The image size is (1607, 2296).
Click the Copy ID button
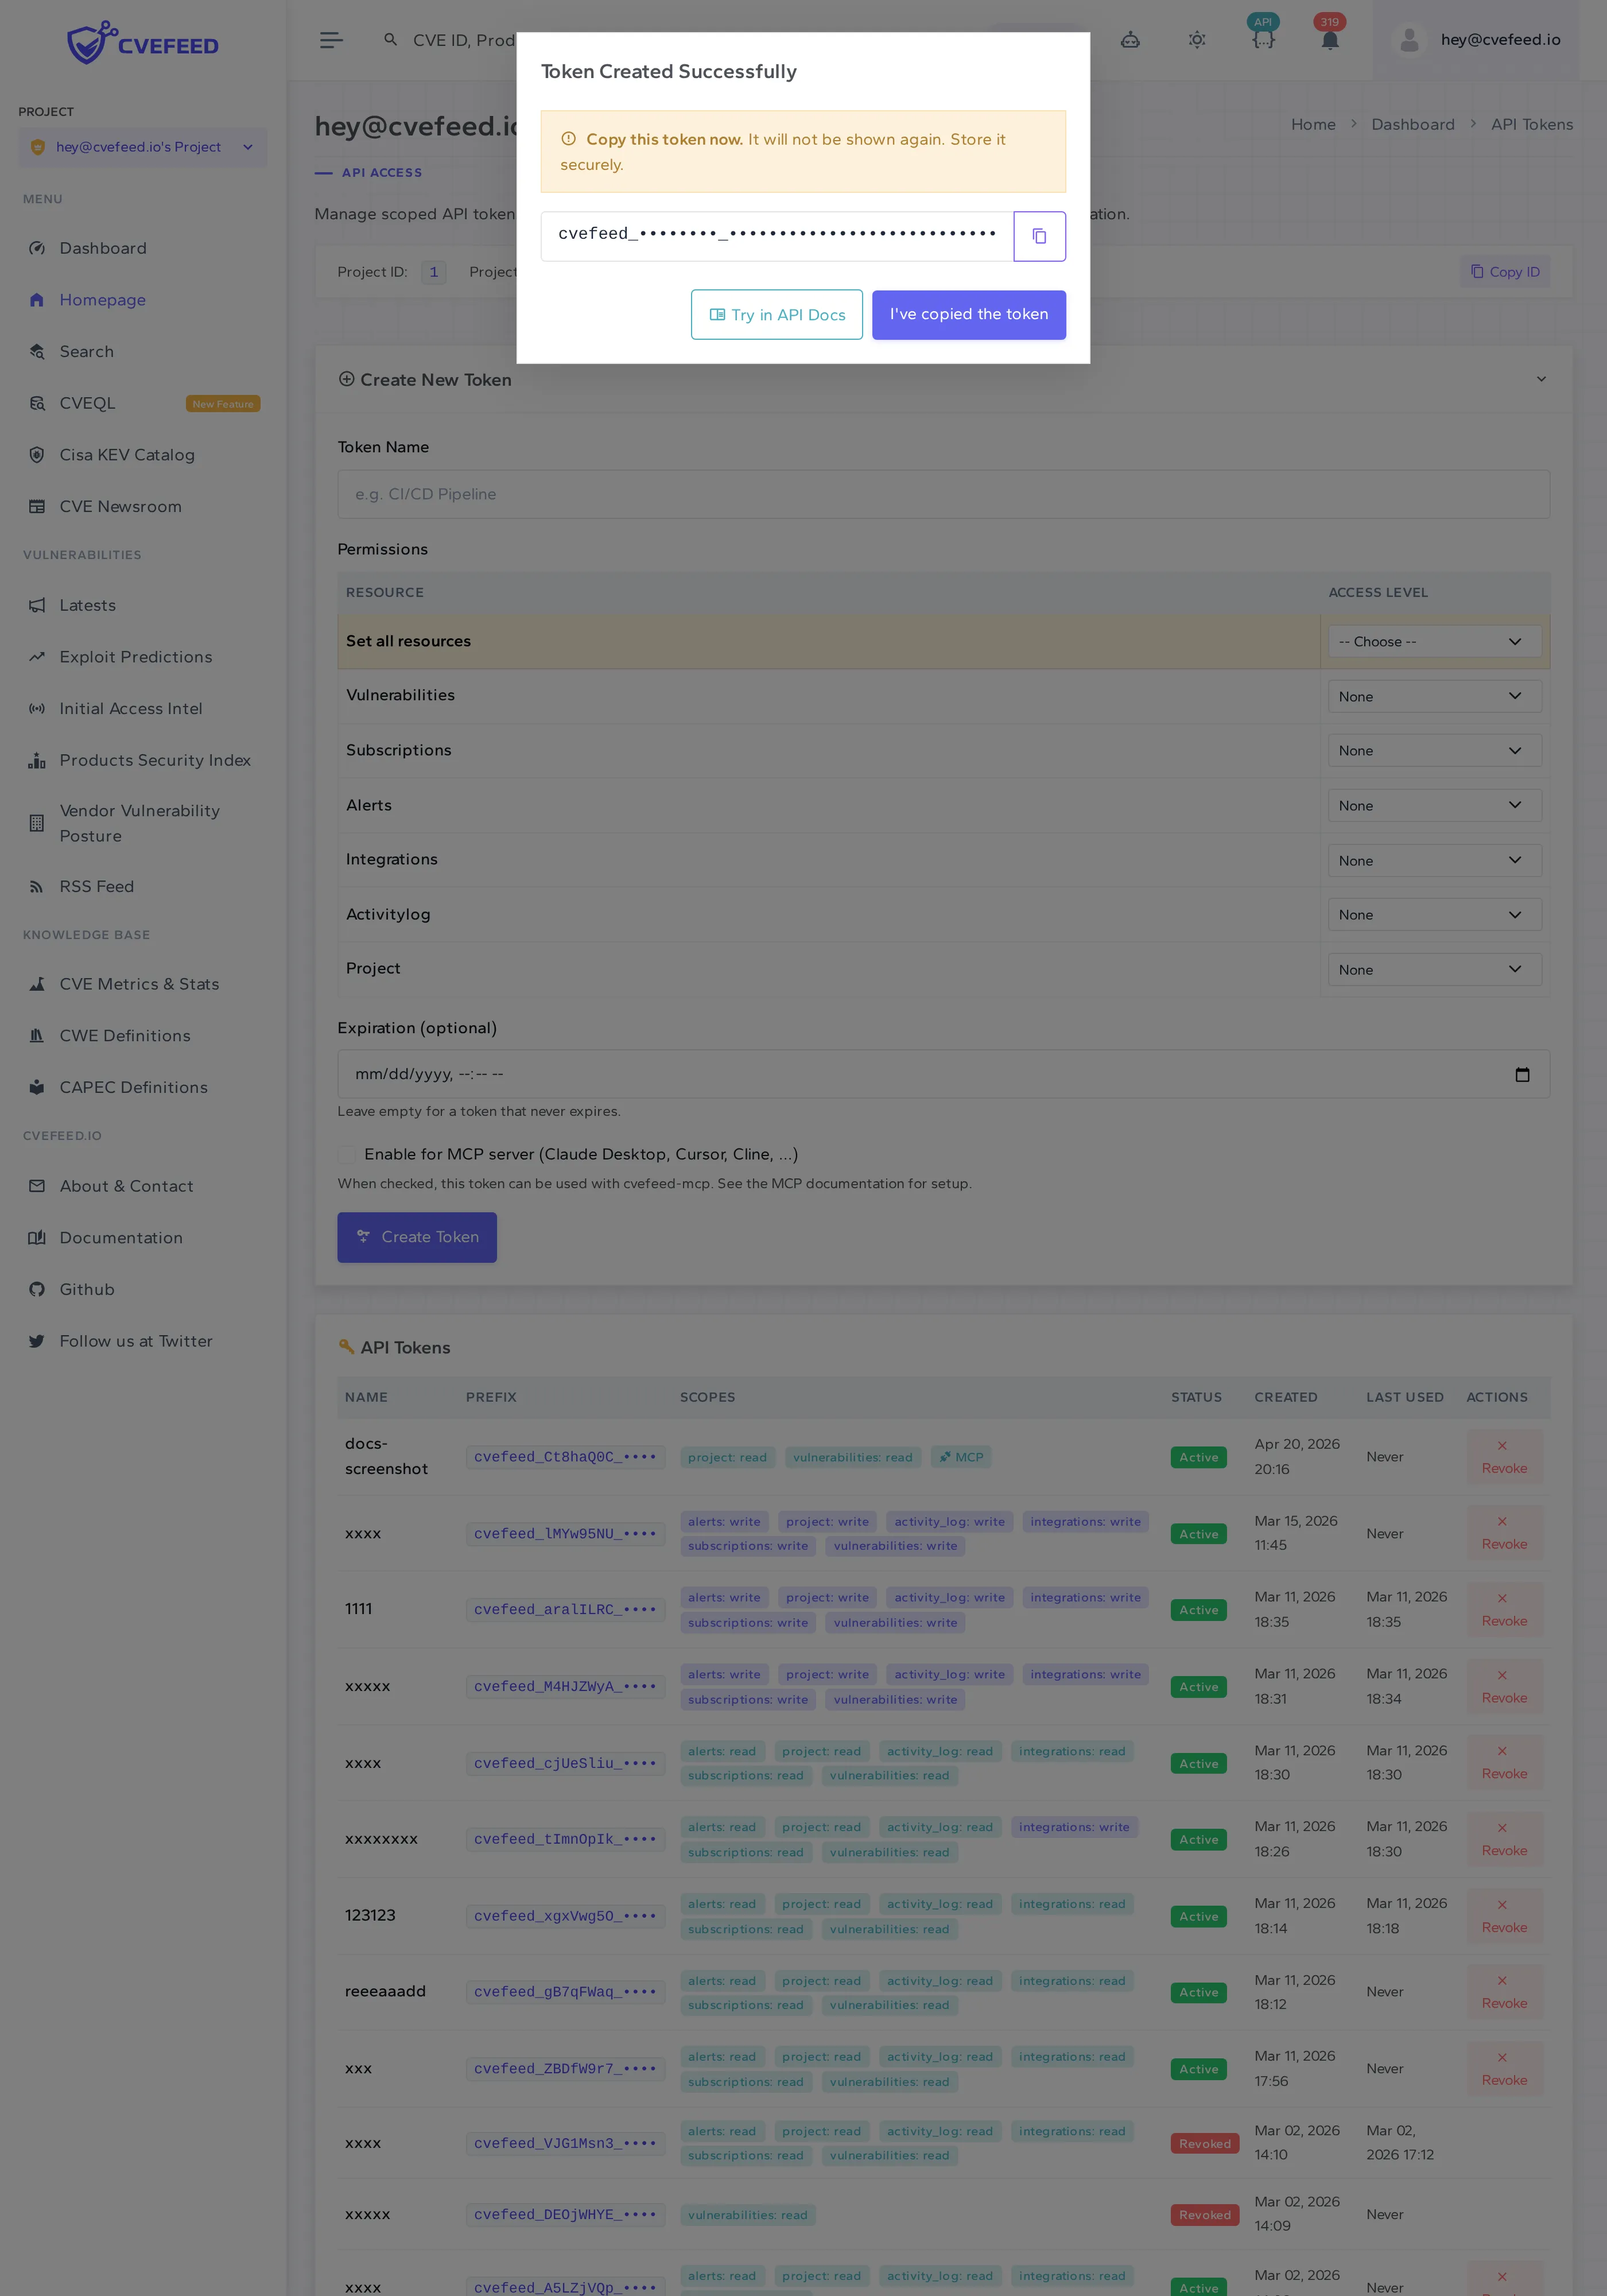pos(1505,272)
